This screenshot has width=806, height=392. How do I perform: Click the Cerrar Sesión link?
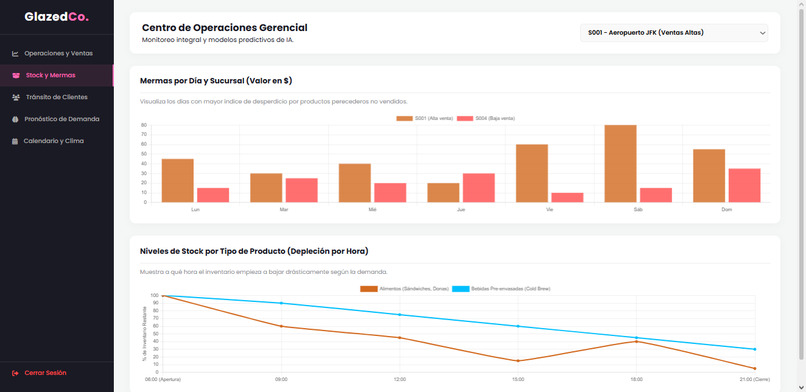45,373
